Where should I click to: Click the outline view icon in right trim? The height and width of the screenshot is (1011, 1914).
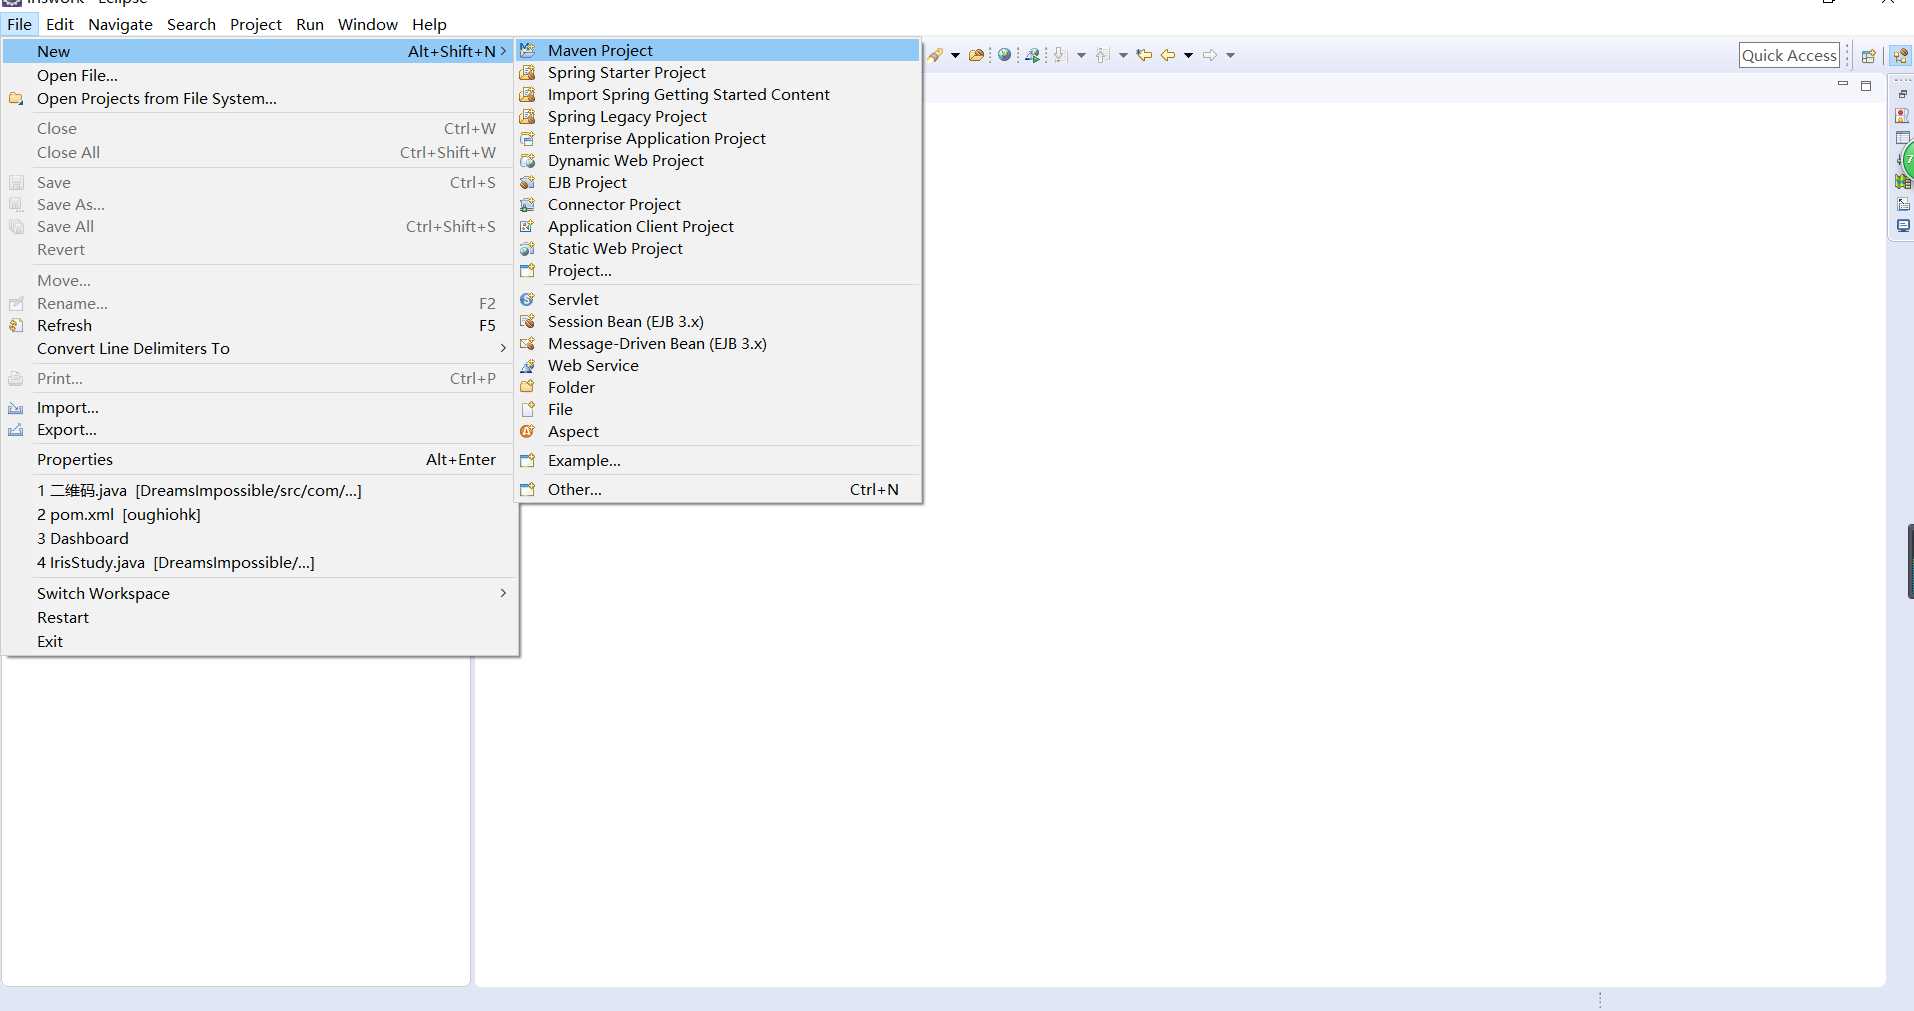coord(1903,204)
